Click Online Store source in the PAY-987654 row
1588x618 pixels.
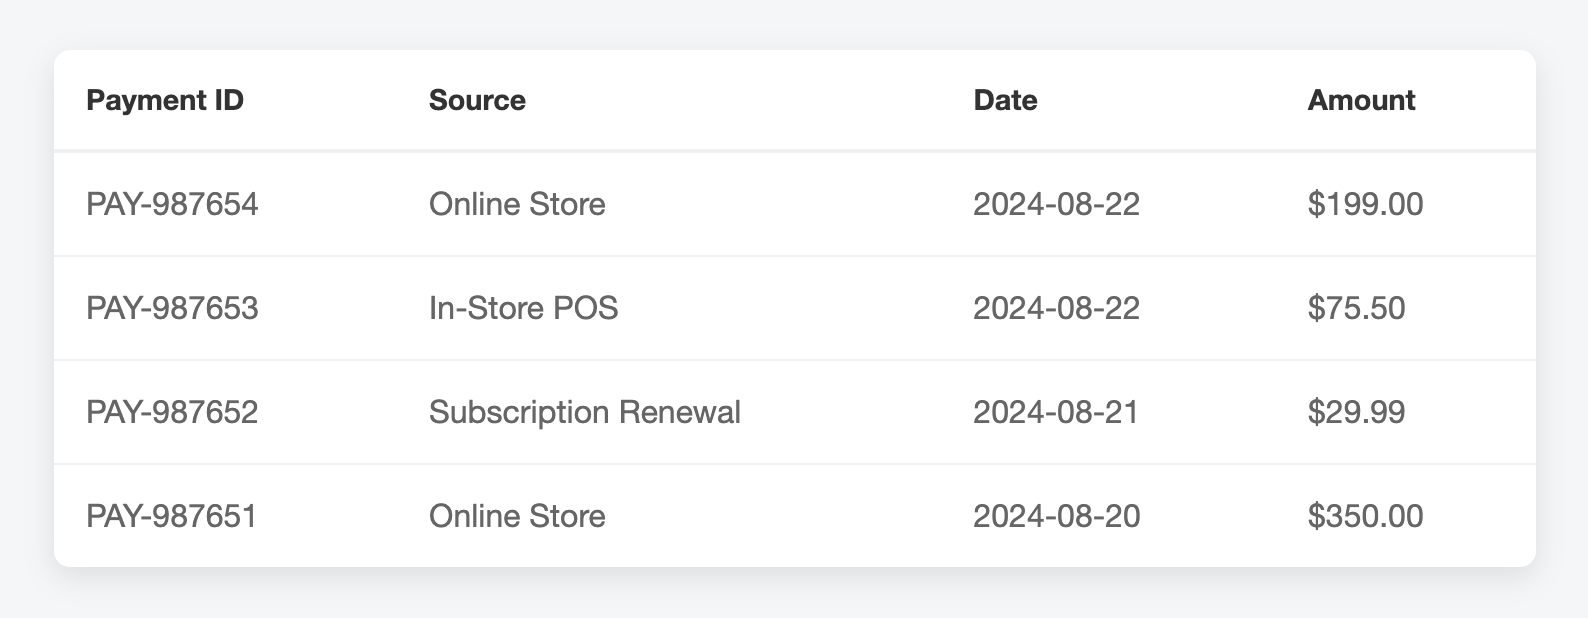tap(517, 204)
